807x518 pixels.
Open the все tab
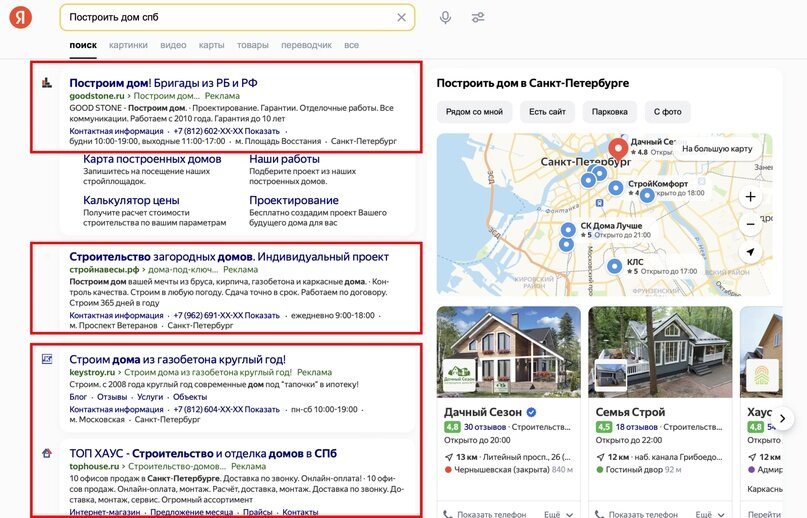point(352,45)
